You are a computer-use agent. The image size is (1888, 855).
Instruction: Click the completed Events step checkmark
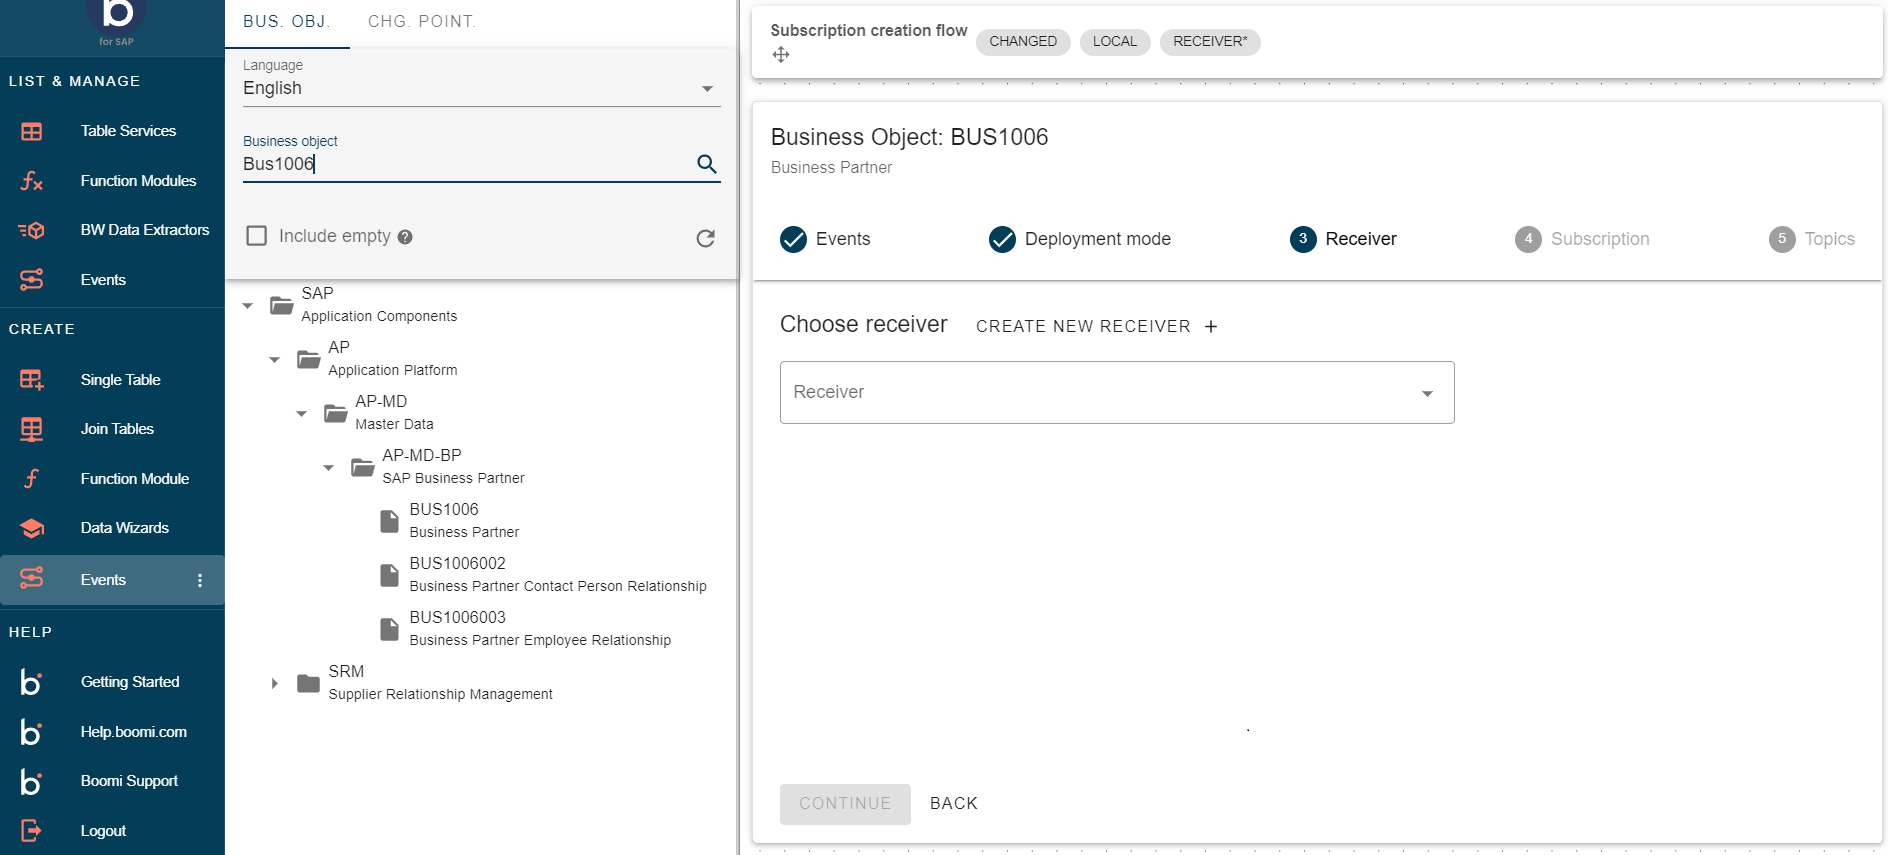tap(793, 239)
